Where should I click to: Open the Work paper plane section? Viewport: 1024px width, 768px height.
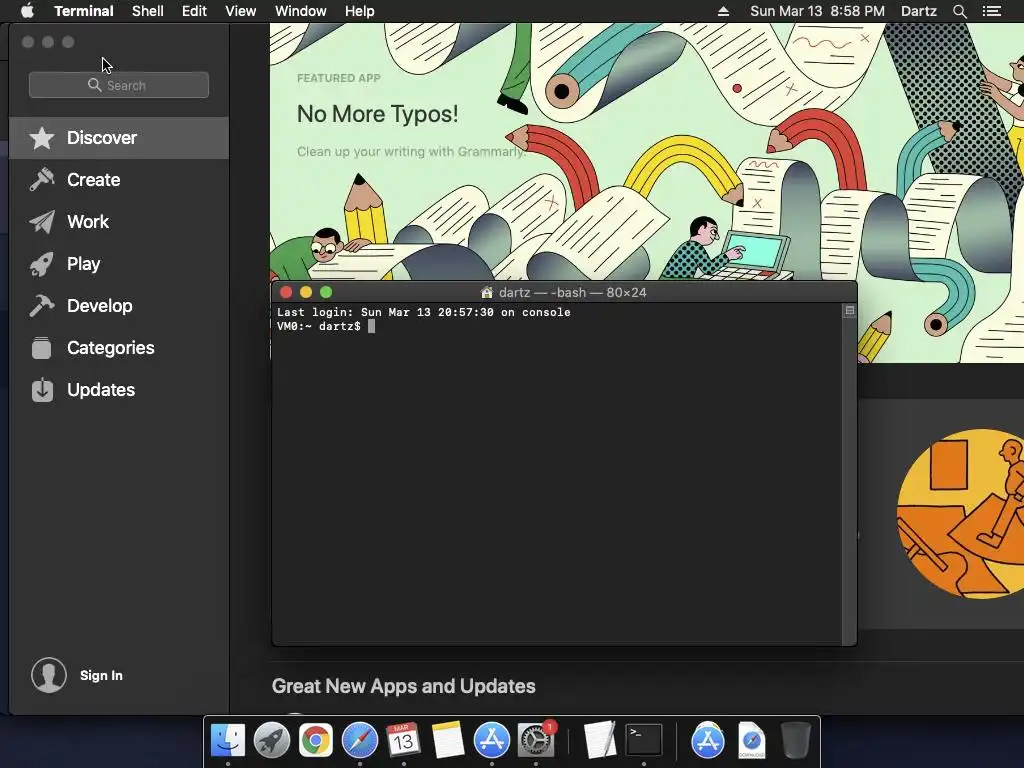pos(119,222)
